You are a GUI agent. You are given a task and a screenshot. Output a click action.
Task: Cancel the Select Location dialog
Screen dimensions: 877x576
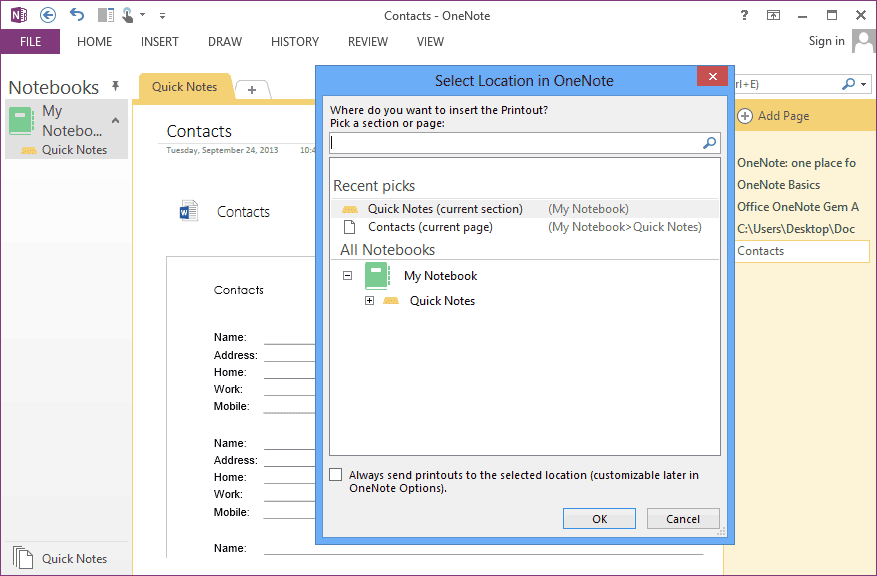683,518
